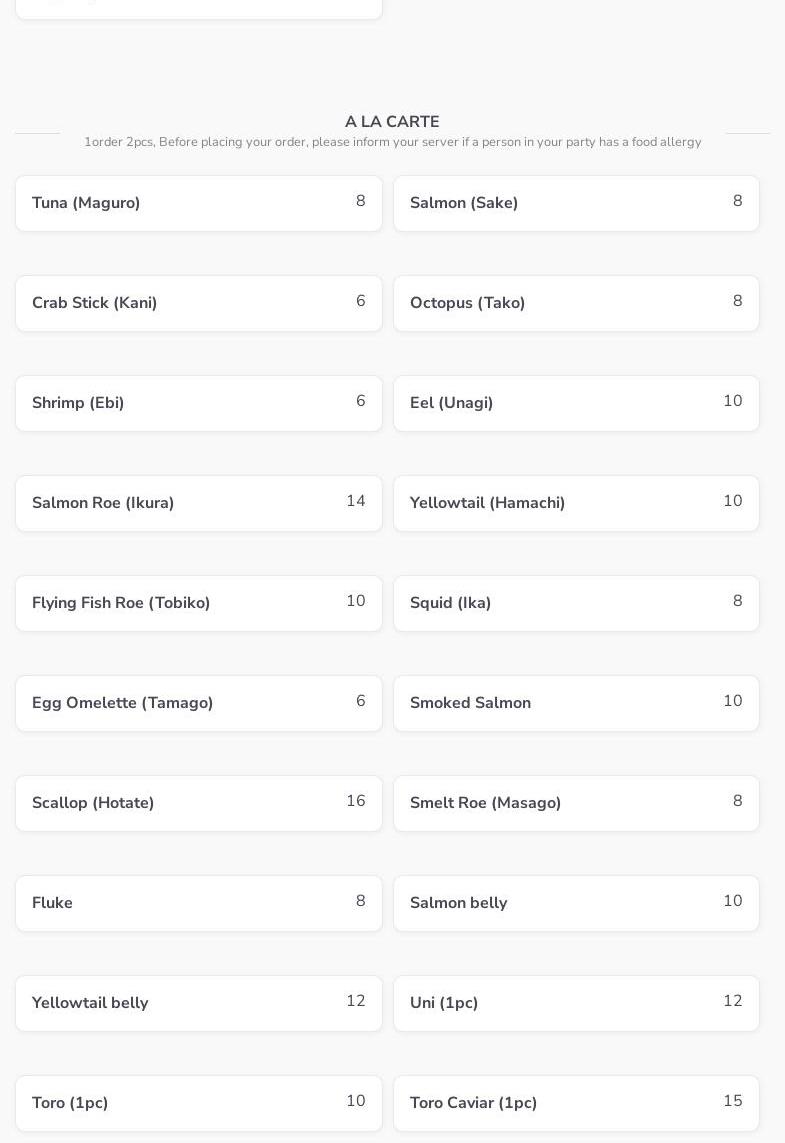
Task: Click the Squid (Ika) item
Action: pos(576,603)
